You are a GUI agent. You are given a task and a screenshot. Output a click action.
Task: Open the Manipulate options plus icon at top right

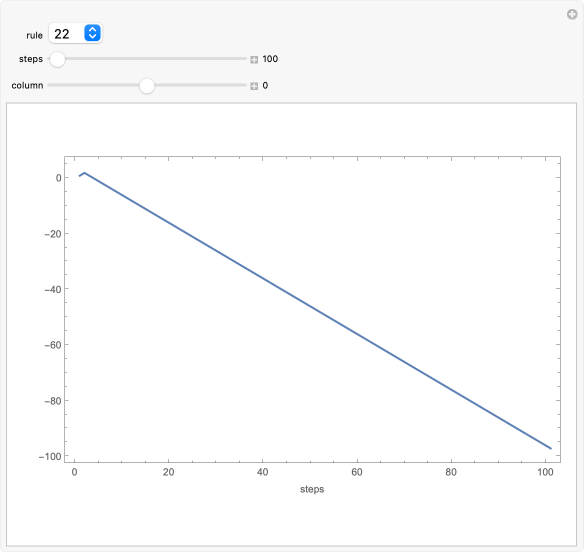(572, 15)
